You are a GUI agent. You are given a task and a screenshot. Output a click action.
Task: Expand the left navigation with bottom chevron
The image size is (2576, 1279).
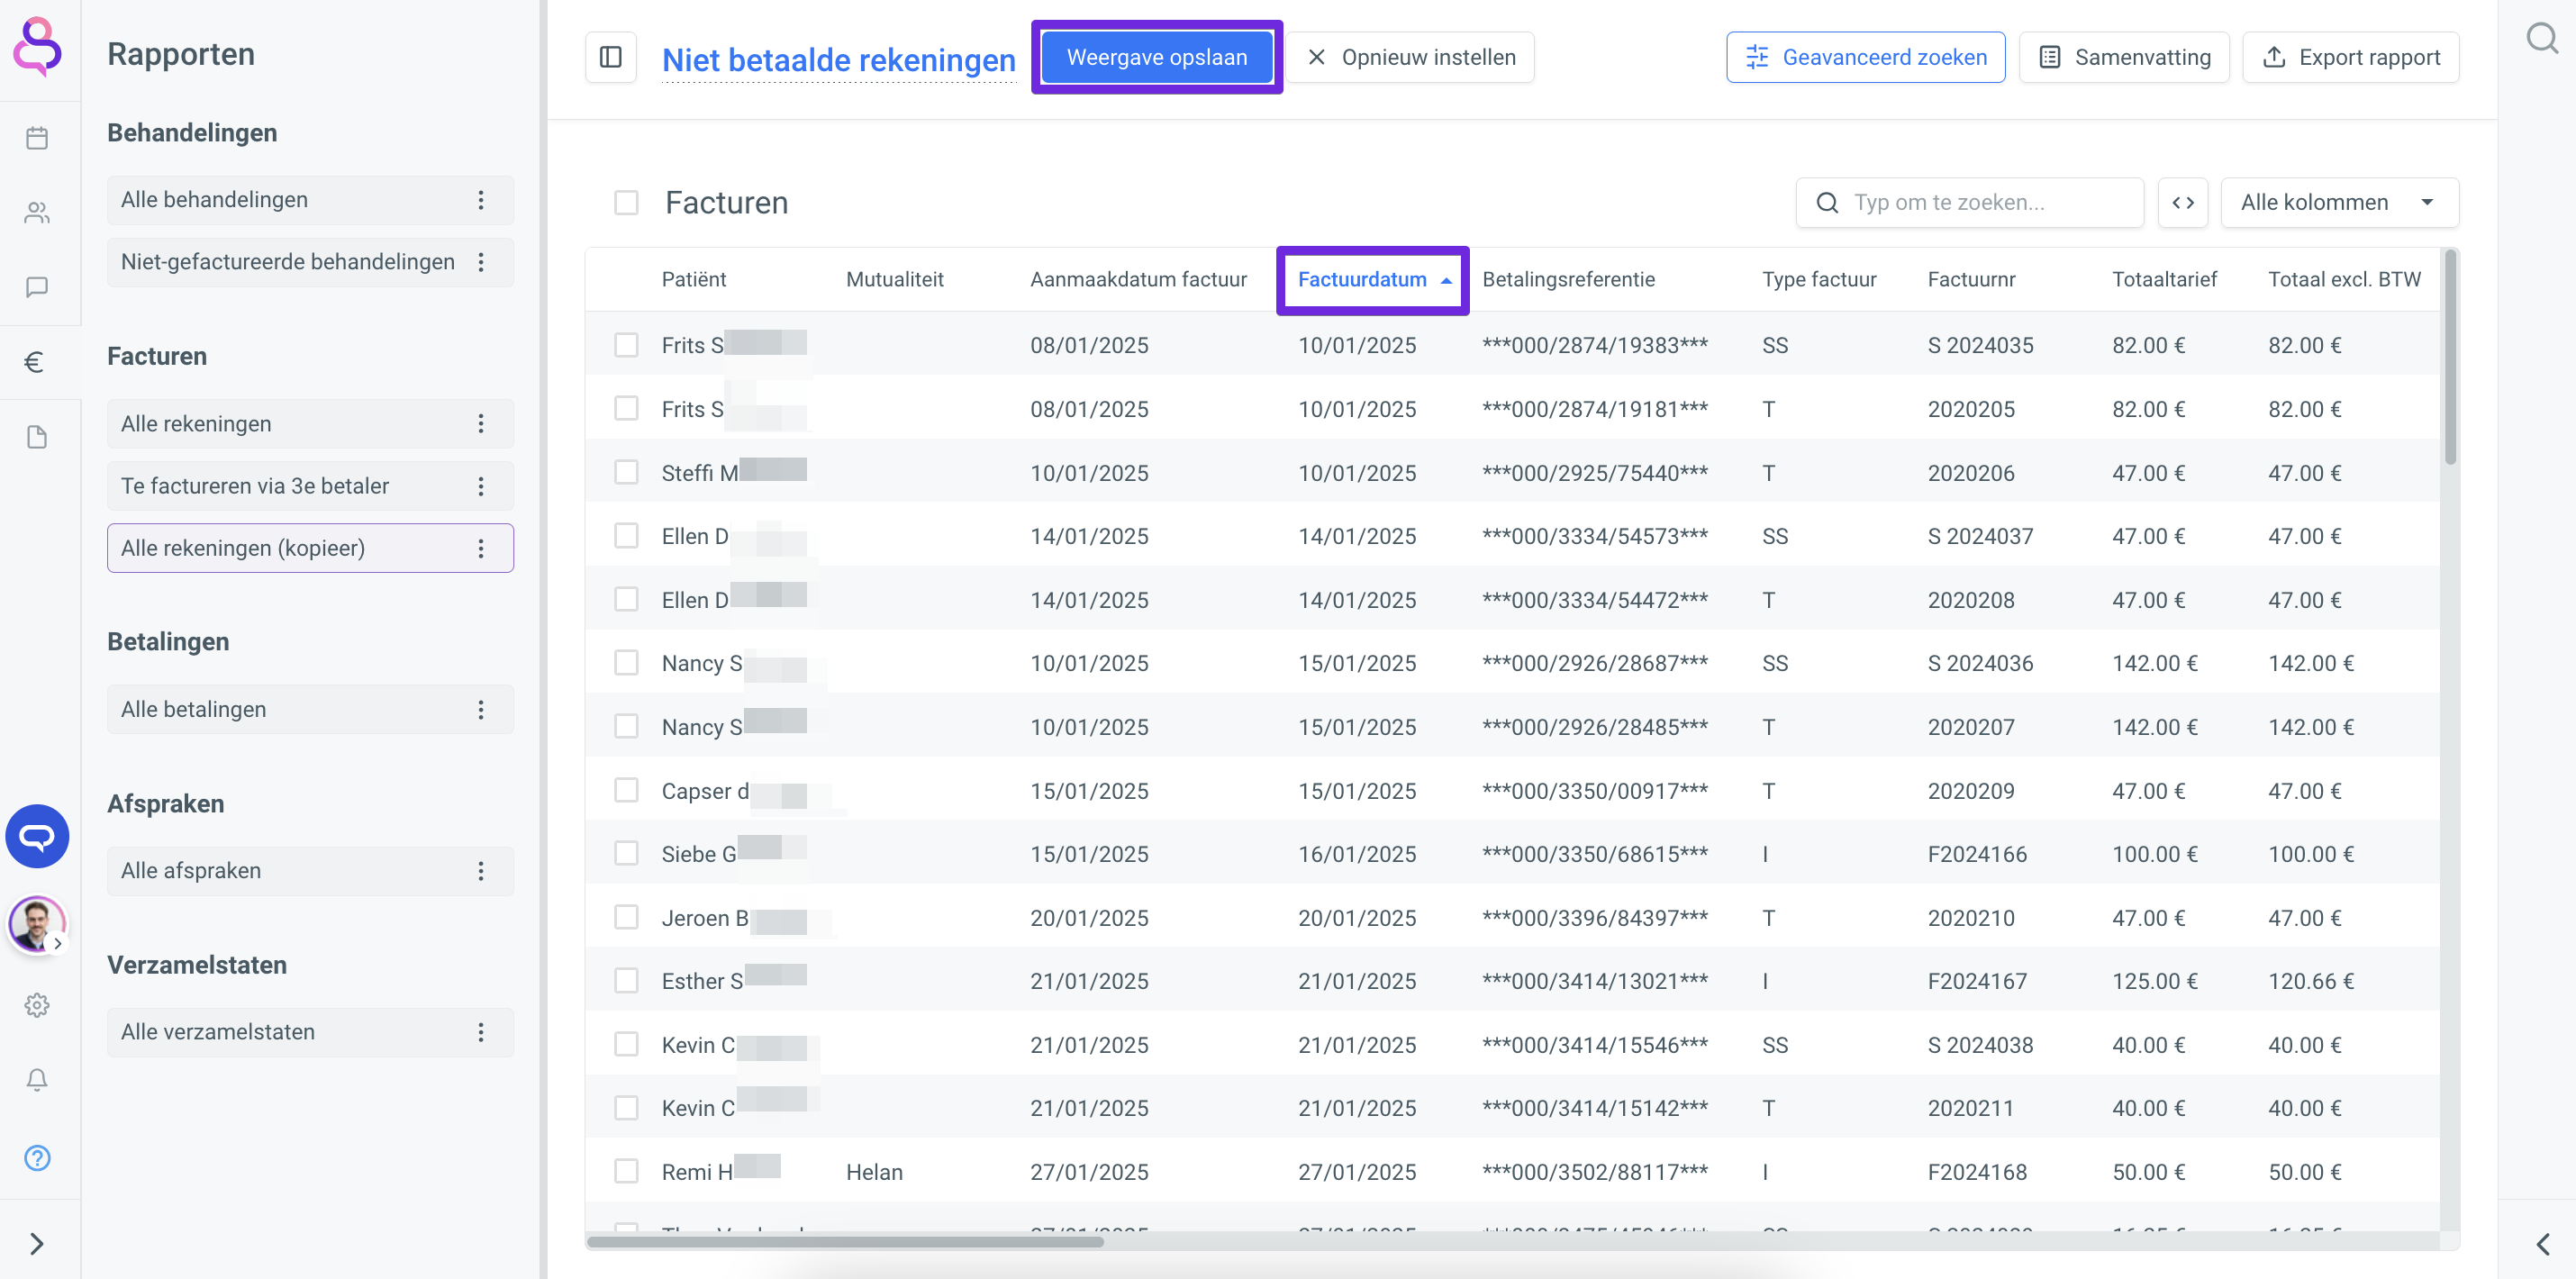coord(37,1243)
